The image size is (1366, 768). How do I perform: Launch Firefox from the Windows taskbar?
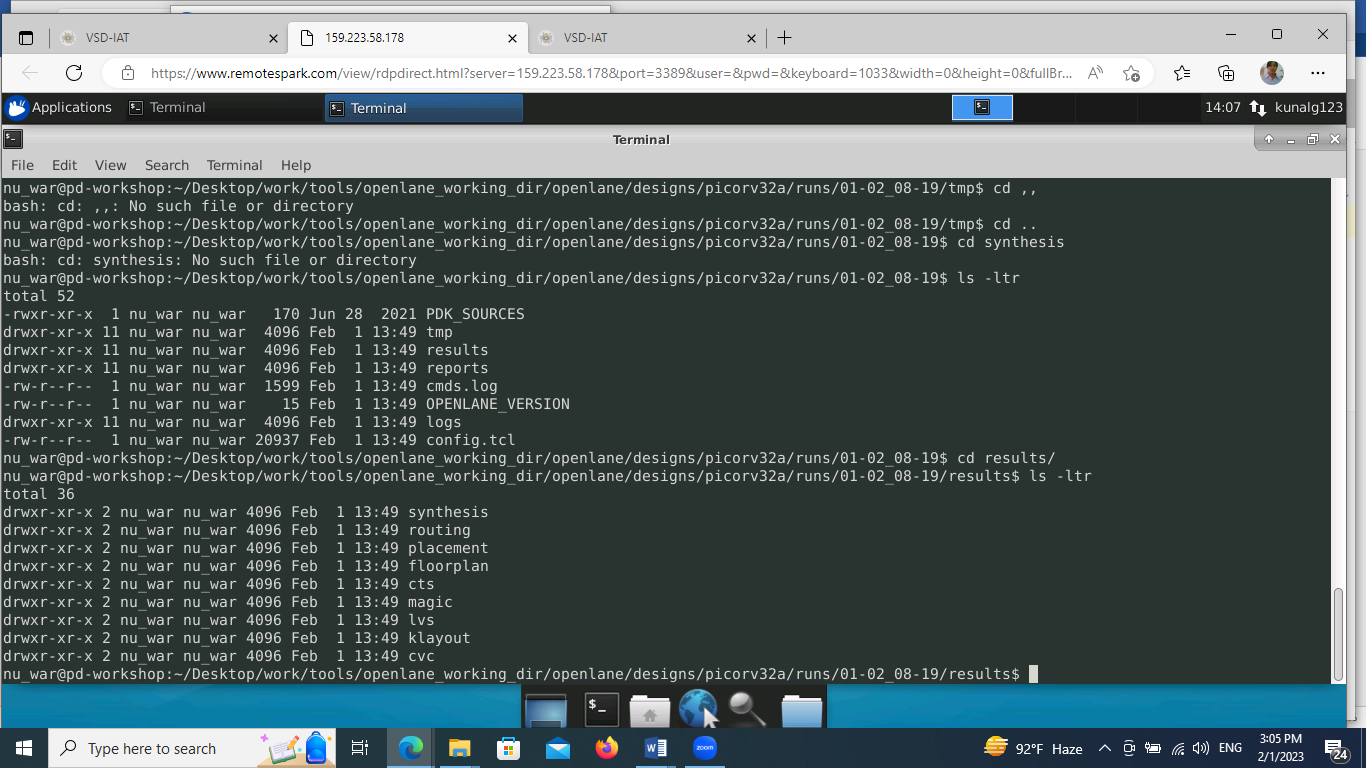pos(606,748)
